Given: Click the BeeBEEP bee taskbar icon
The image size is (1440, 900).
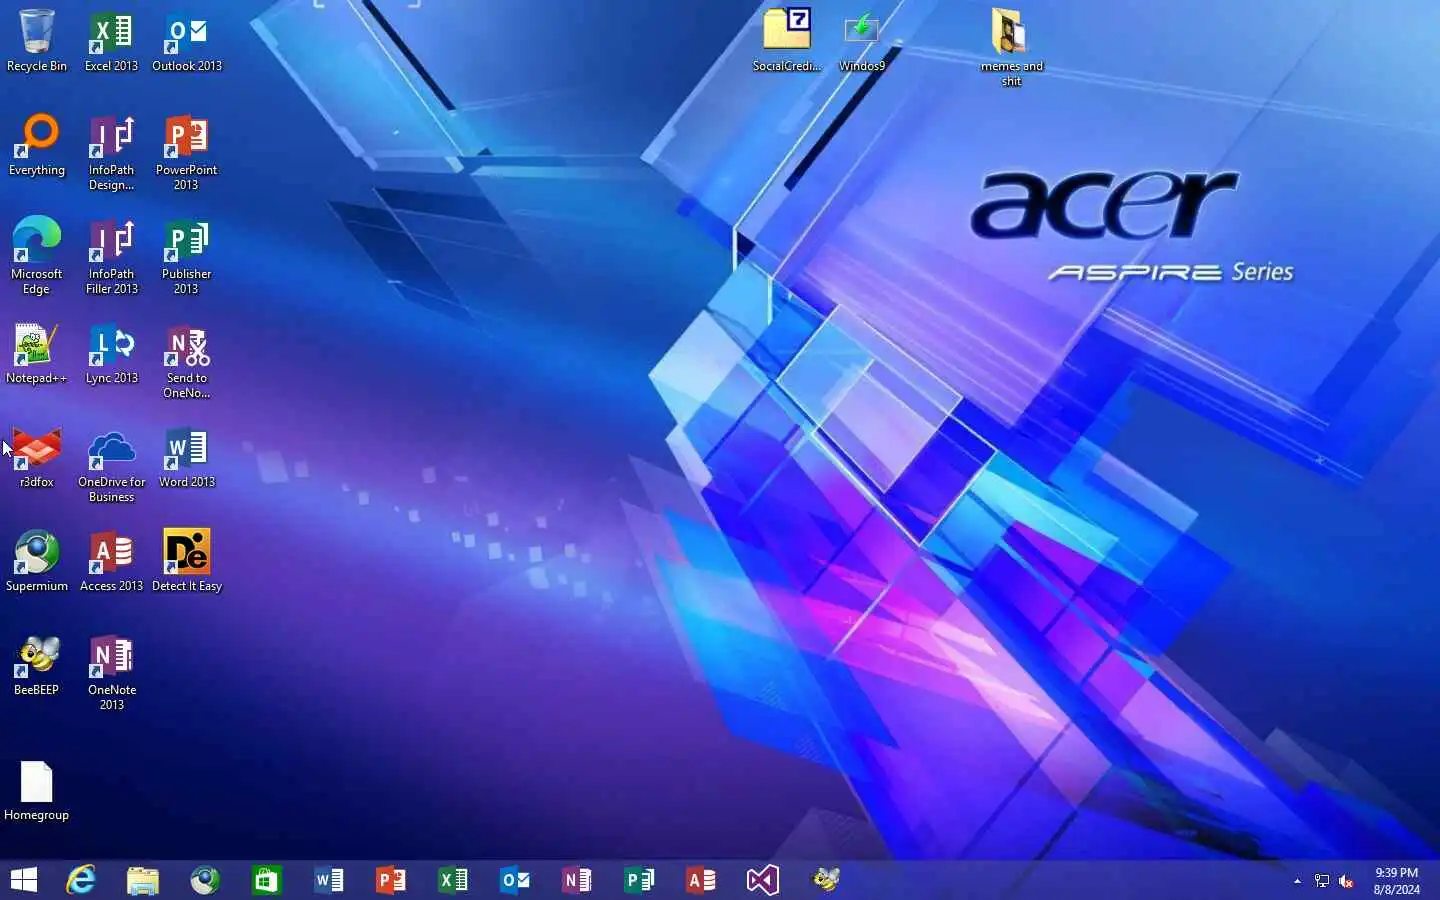Looking at the screenshot, I should (x=825, y=880).
